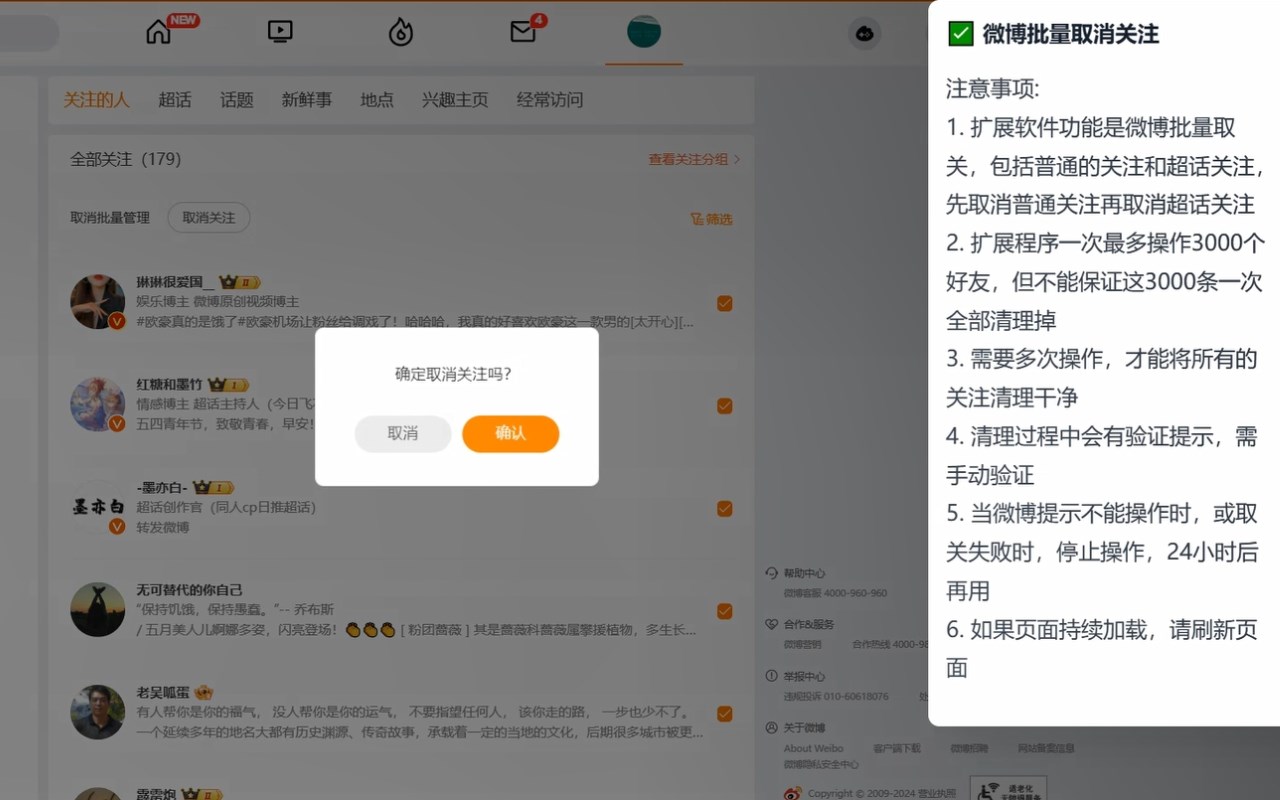Click the search field at top left
The height and width of the screenshot is (800, 1280).
(x=28, y=33)
